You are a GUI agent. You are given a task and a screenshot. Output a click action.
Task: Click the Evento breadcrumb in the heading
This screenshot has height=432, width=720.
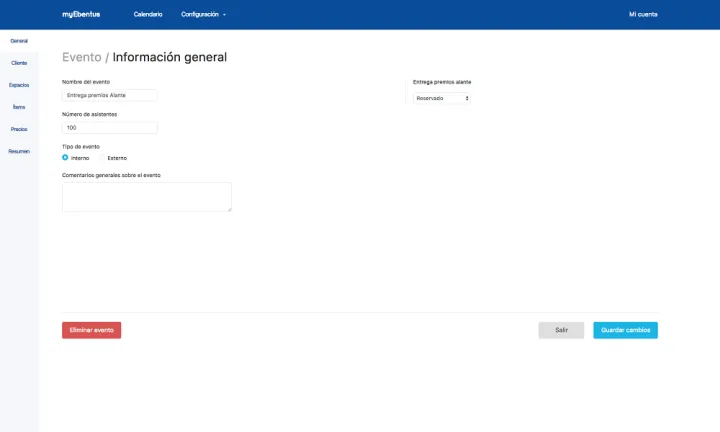81,58
